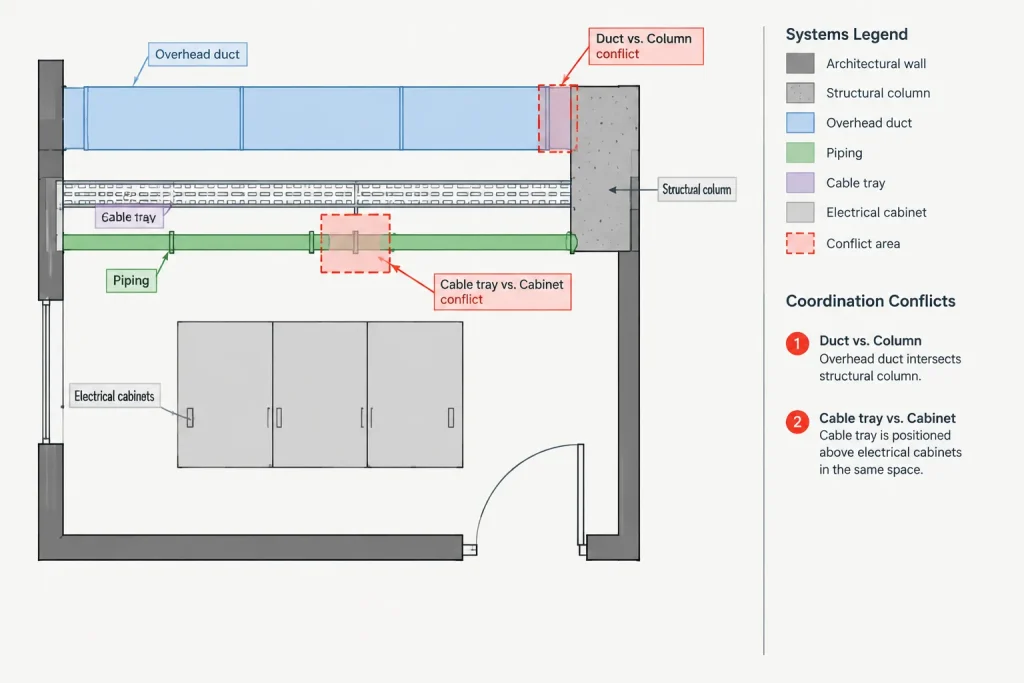Click the 'Systems Legend' heading
Image resolution: width=1024 pixels, height=683 pixels.
[846, 34]
